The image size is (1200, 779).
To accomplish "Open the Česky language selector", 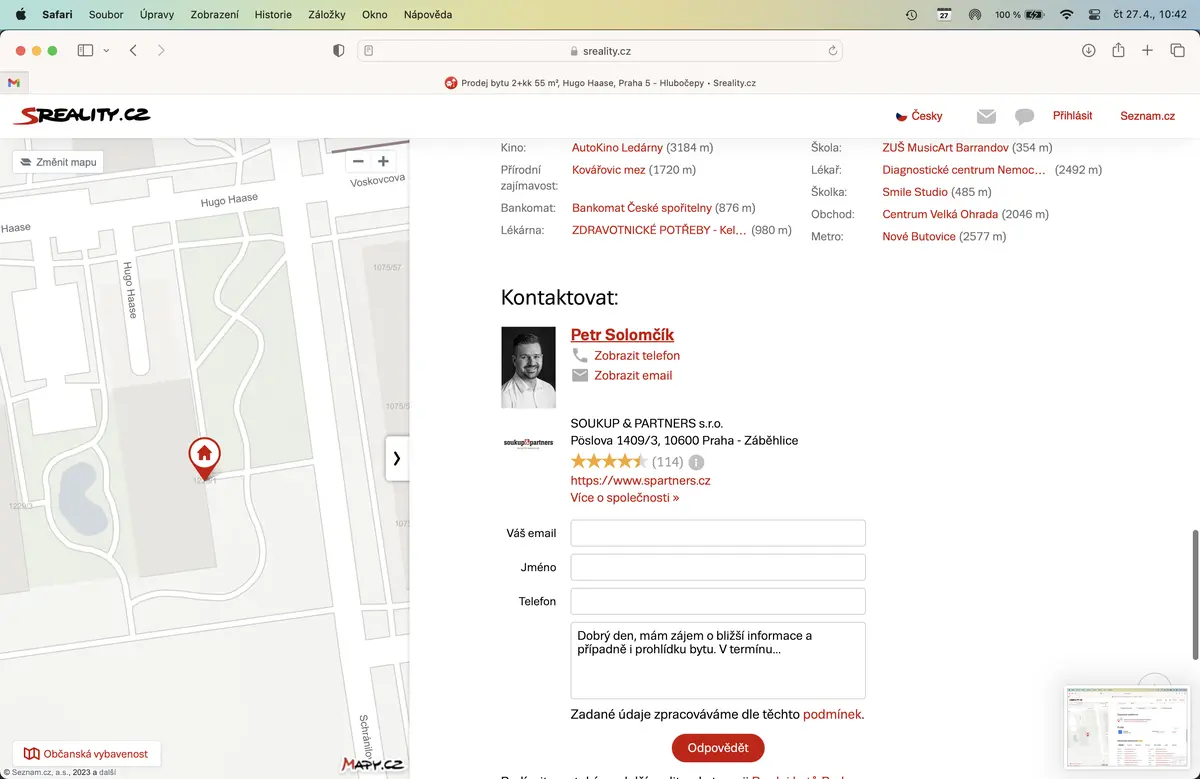I will 919,116.
